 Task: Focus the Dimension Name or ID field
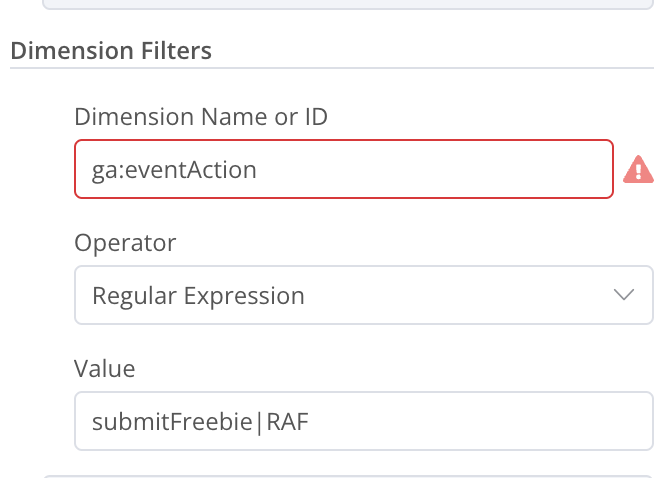coord(343,170)
